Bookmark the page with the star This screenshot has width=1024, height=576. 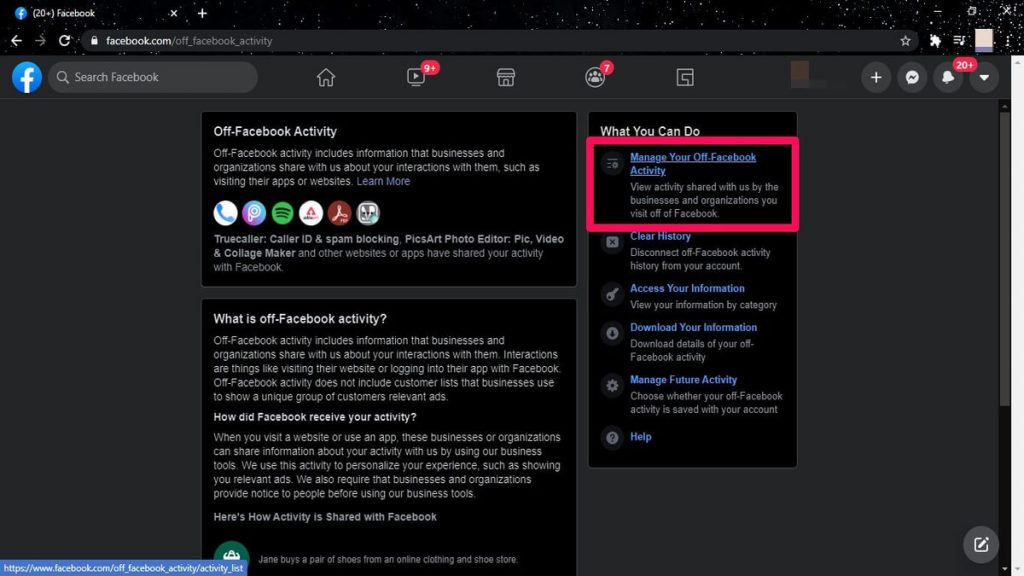pos(904,41)
